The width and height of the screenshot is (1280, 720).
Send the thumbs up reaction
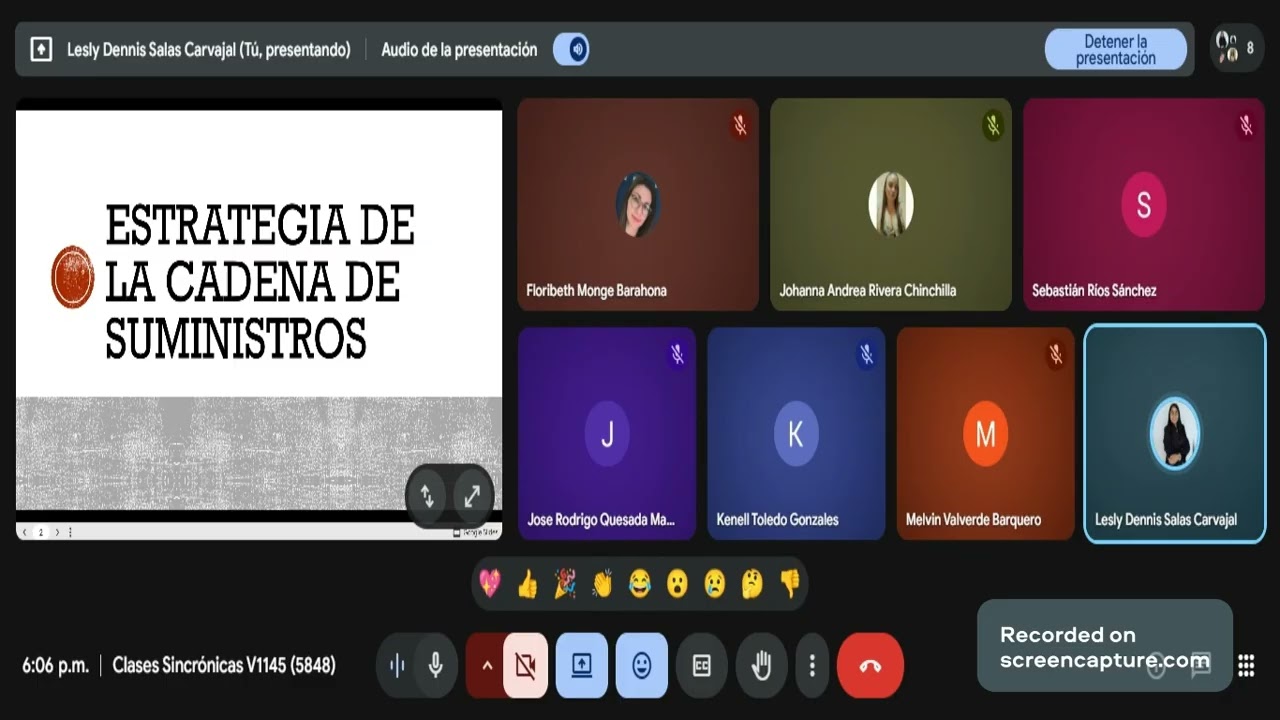(x=528, y=583)
